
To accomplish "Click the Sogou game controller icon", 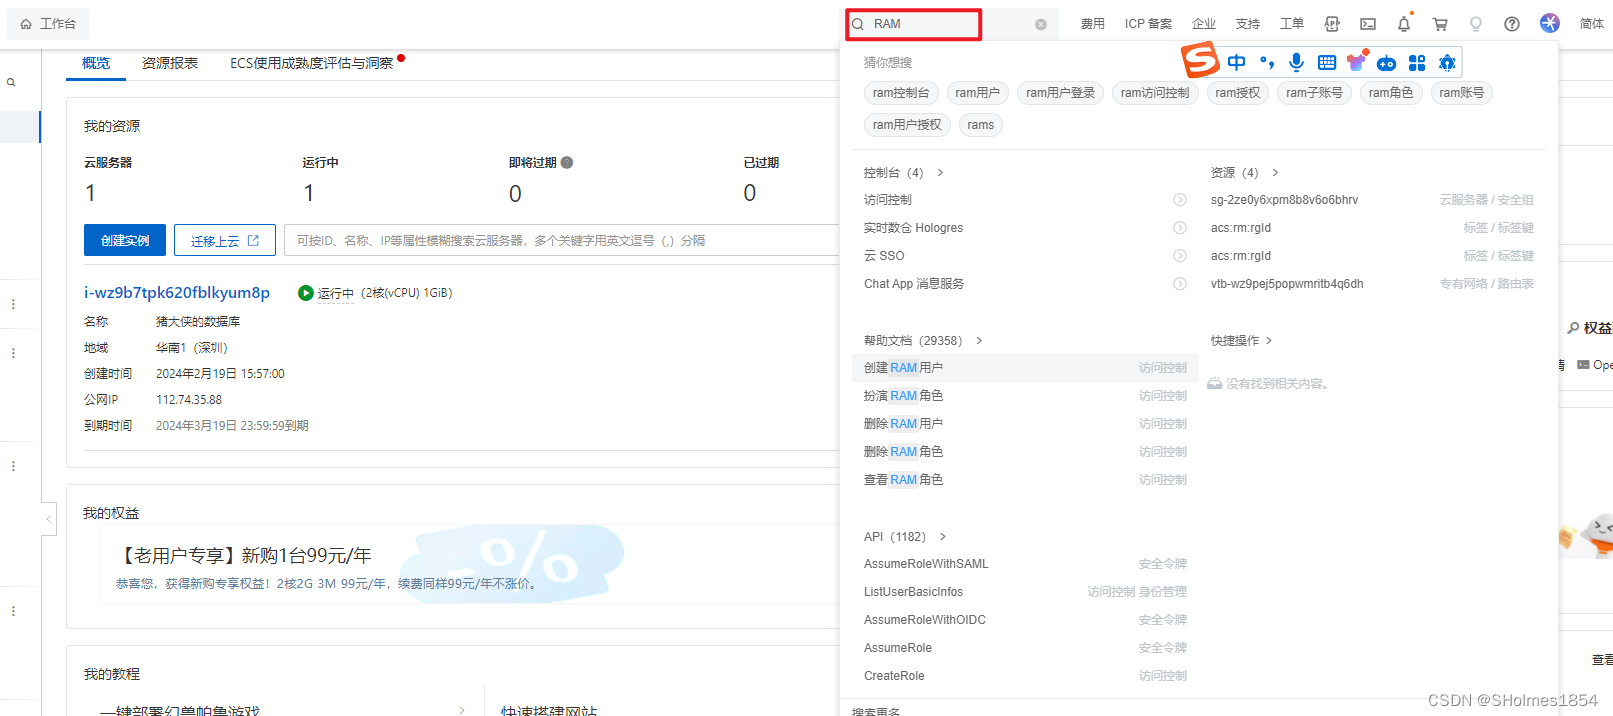I will [x=1386, y=64].
